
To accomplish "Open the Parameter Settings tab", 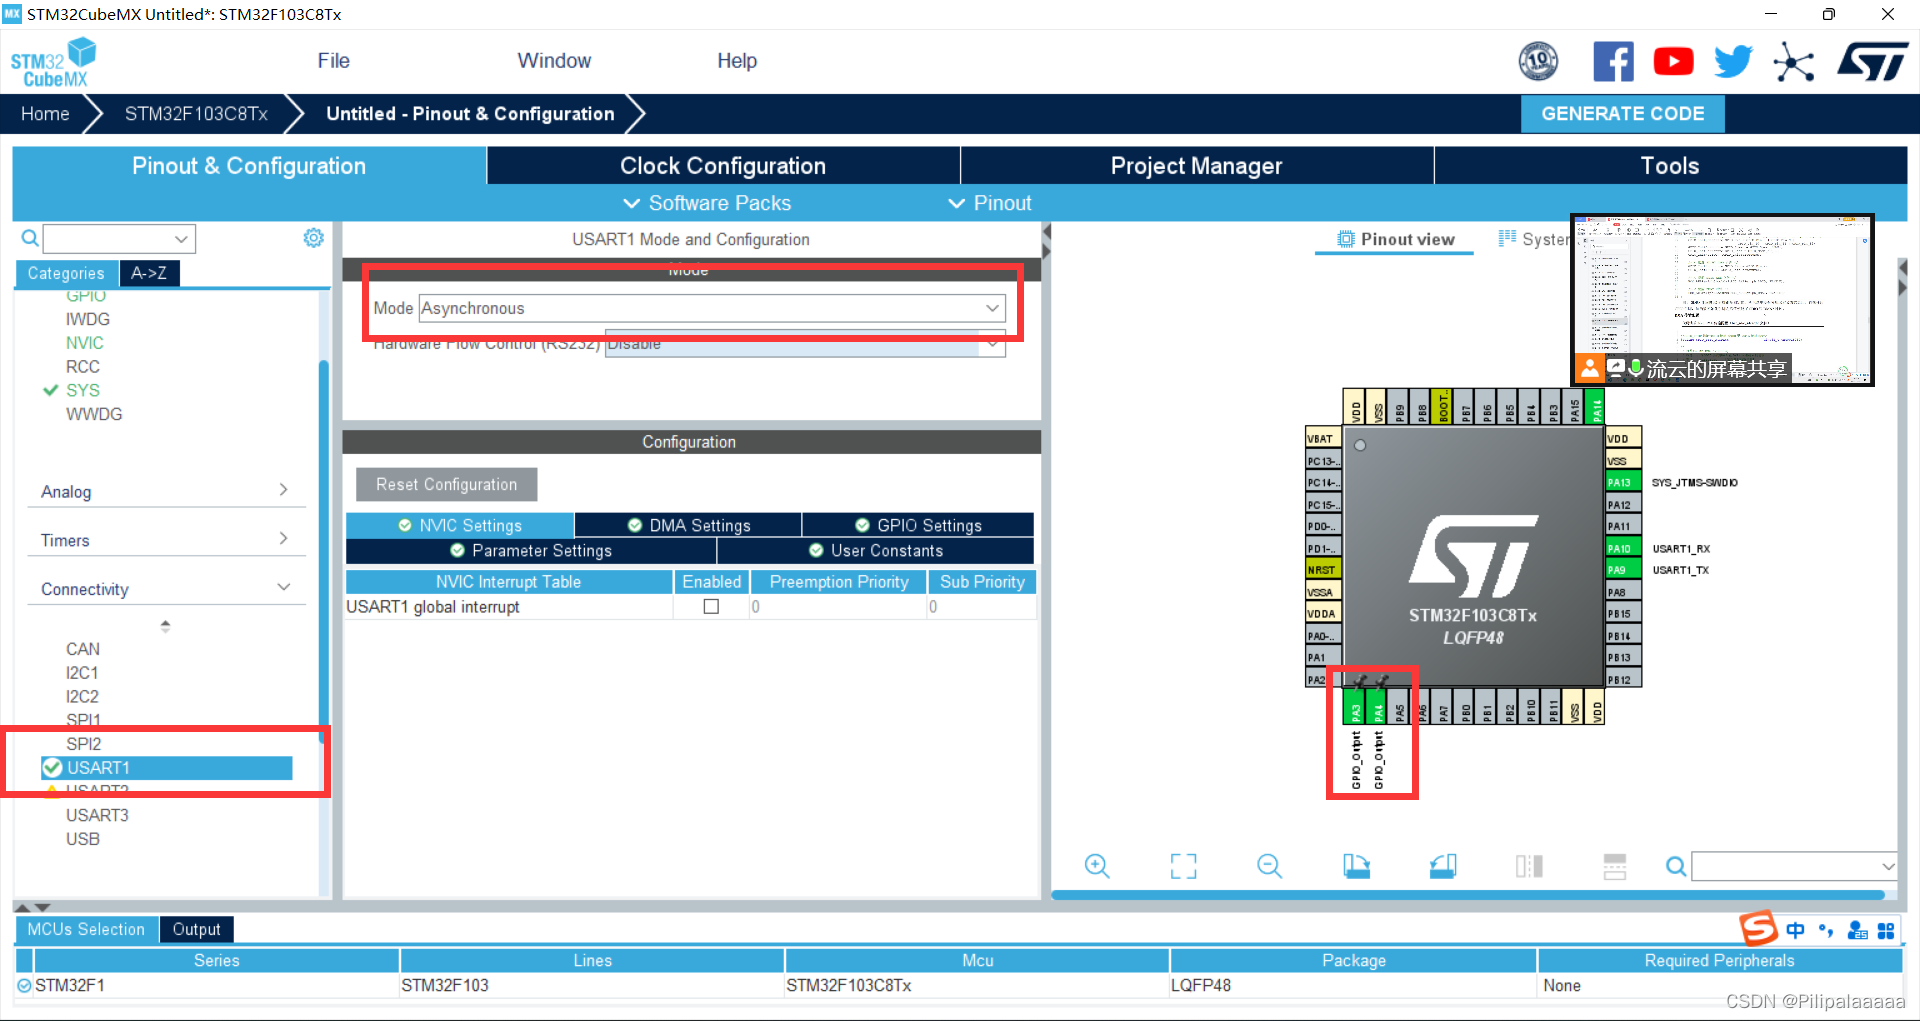I will click(x=531, y=551).
